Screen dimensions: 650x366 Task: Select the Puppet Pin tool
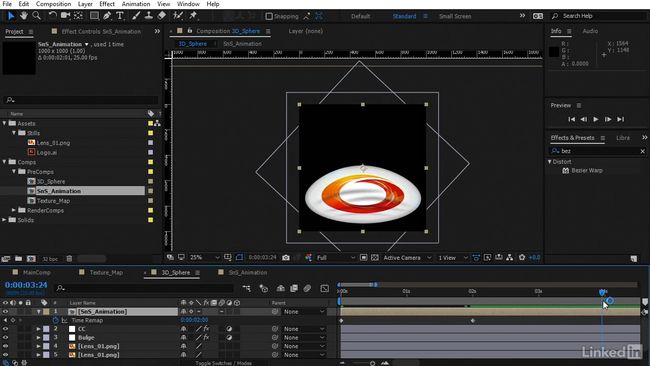[193, 16]
